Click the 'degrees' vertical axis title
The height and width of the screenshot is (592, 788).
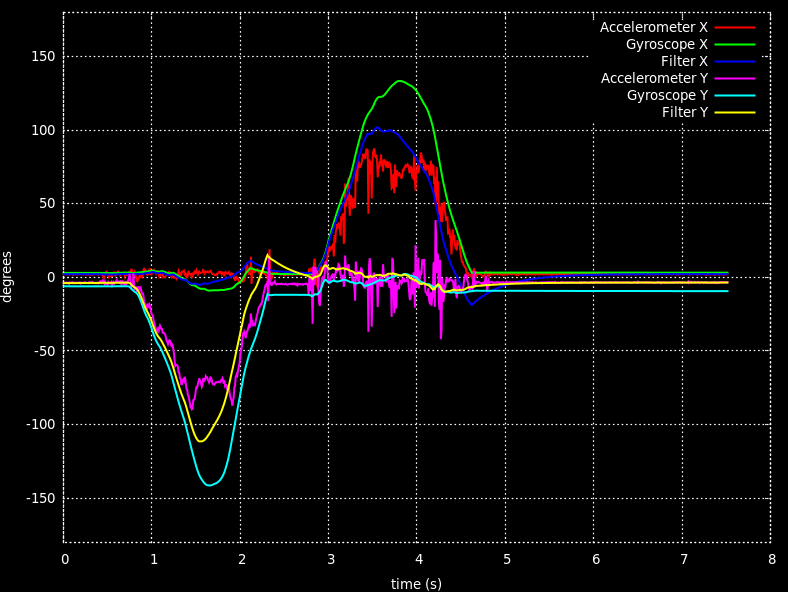pyautogui.click(x=7, y=277)
